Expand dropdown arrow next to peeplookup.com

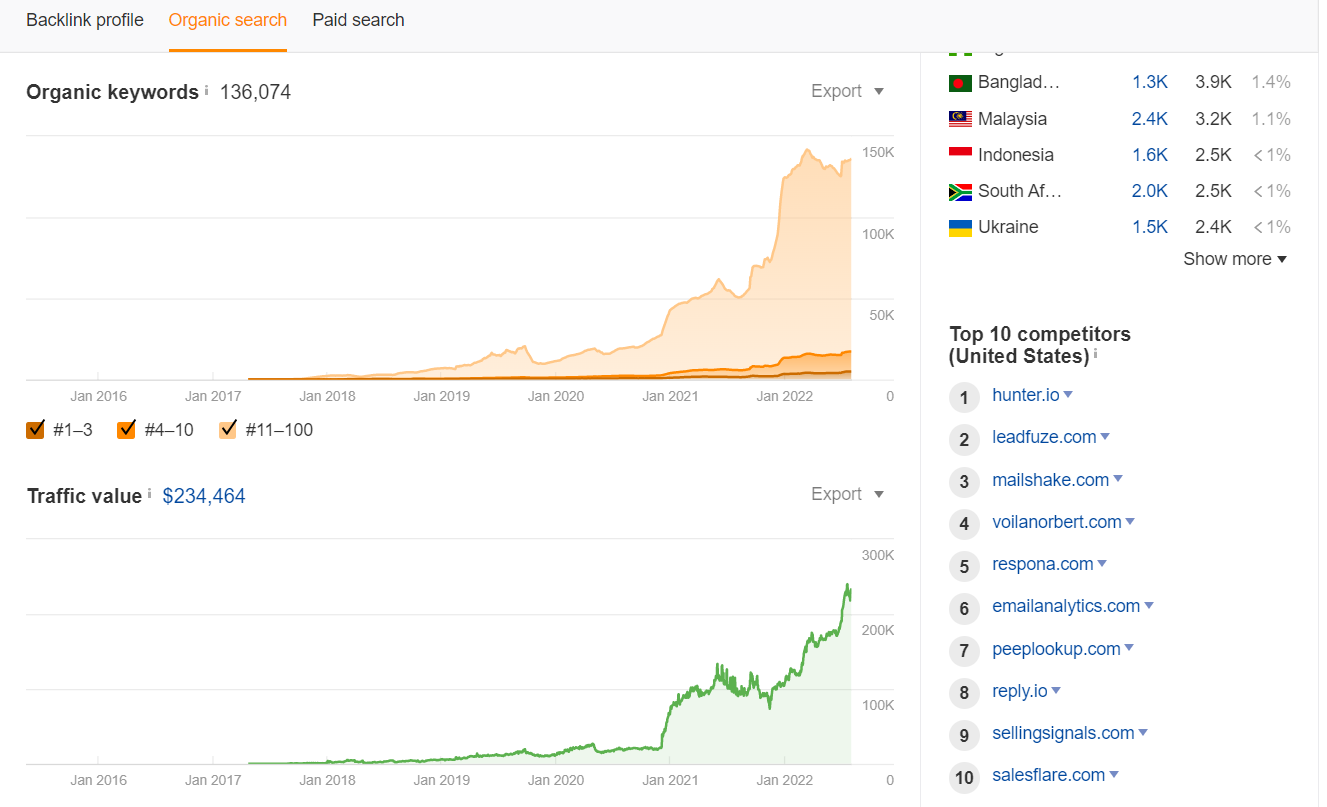point(1129,648)
